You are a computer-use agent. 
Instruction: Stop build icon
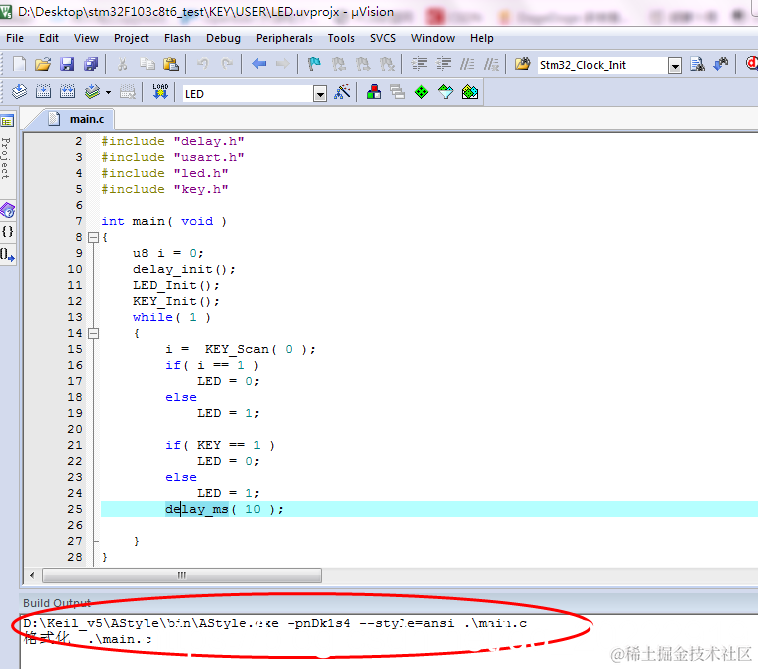coord(128,91)
